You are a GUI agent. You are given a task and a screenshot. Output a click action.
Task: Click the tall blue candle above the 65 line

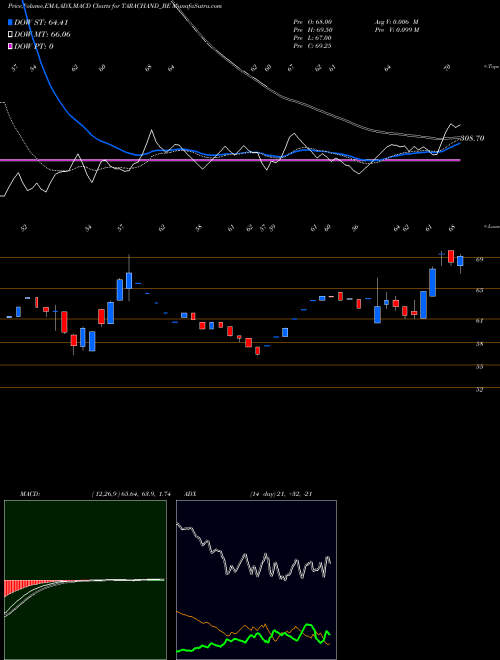tap(432, 282)
